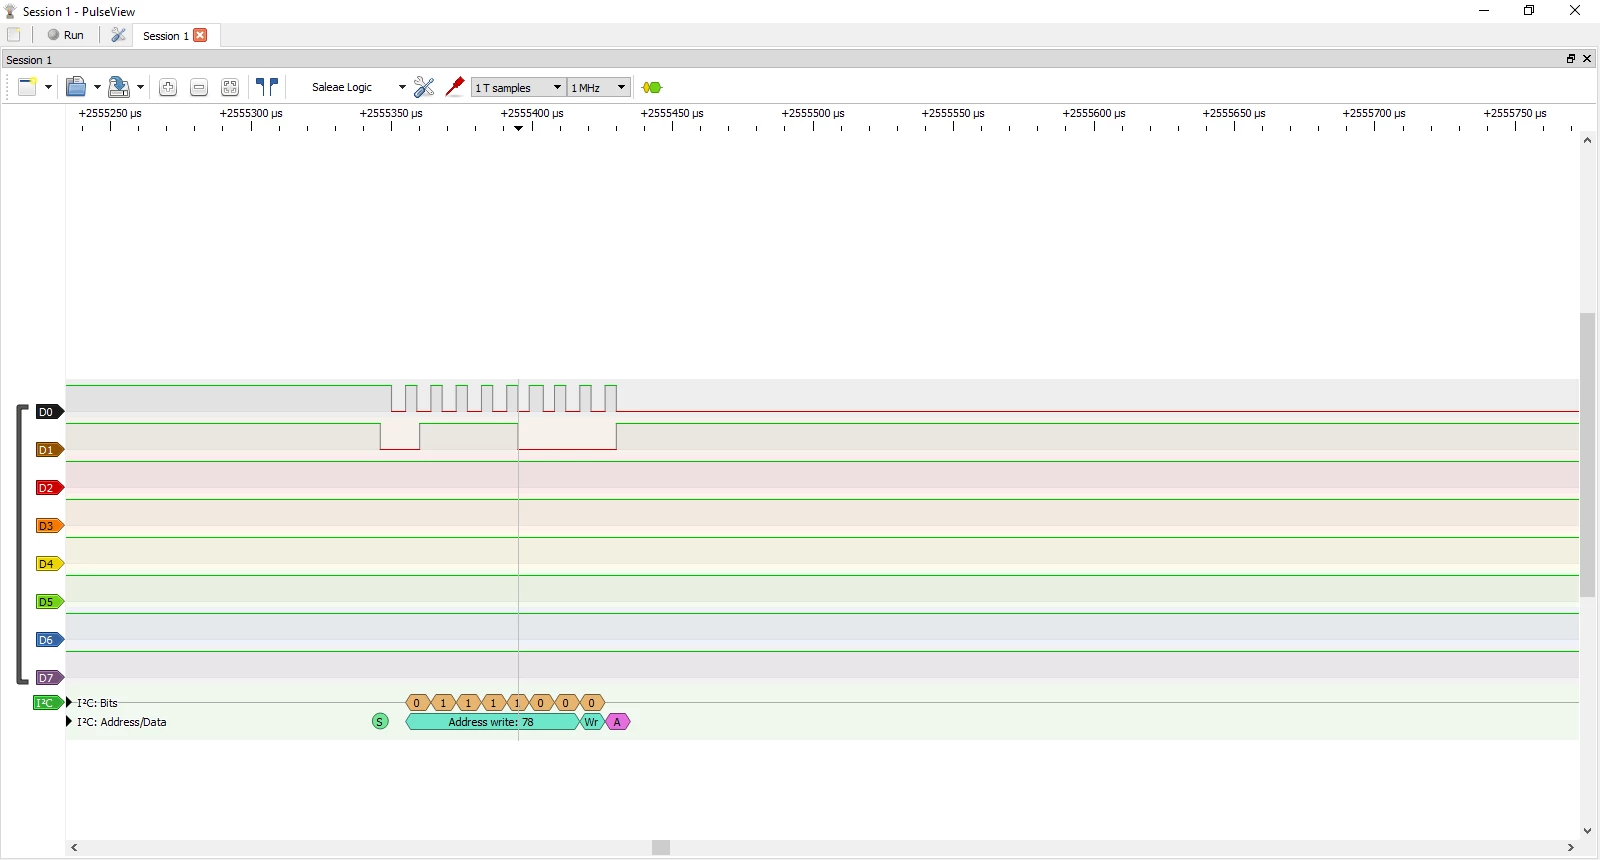Click the time ruler cursor marker triangle
The width and height of the screenshot is (1600, 860).
(x=519, y=128)
